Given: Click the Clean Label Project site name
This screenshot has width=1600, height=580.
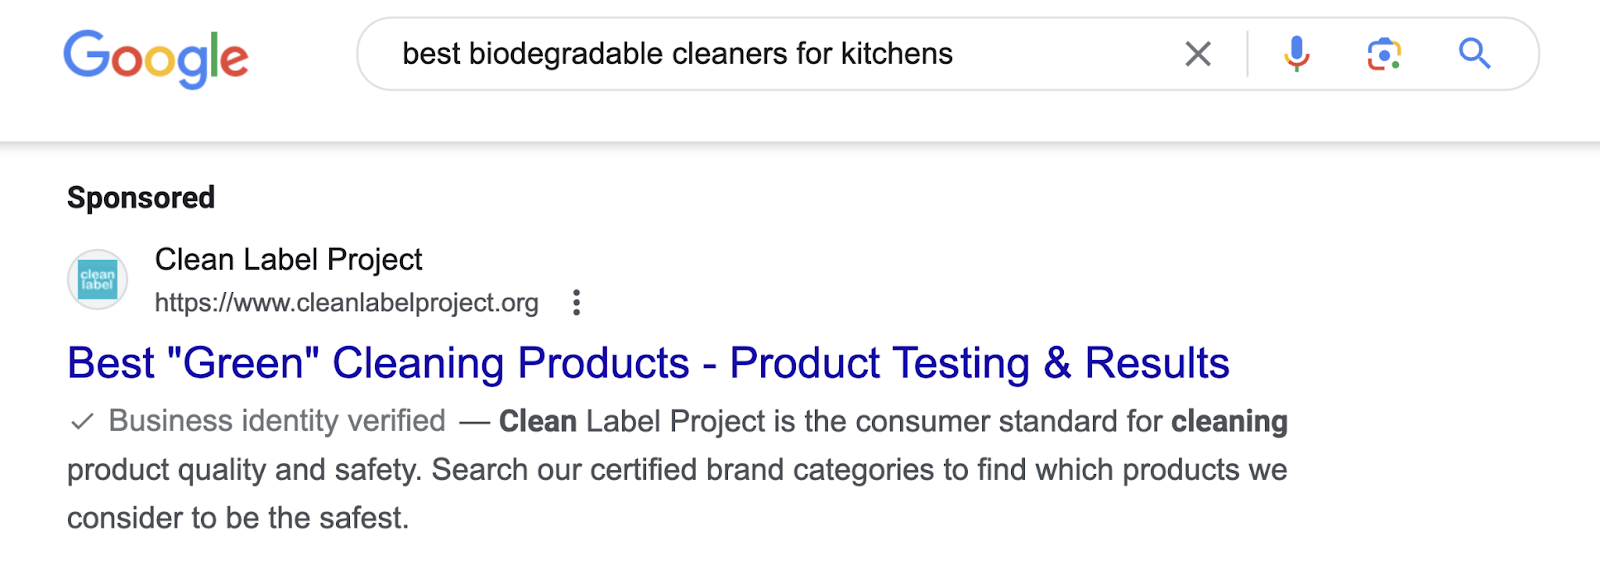Looking at the screenshot, I should [x=289, y=259].
